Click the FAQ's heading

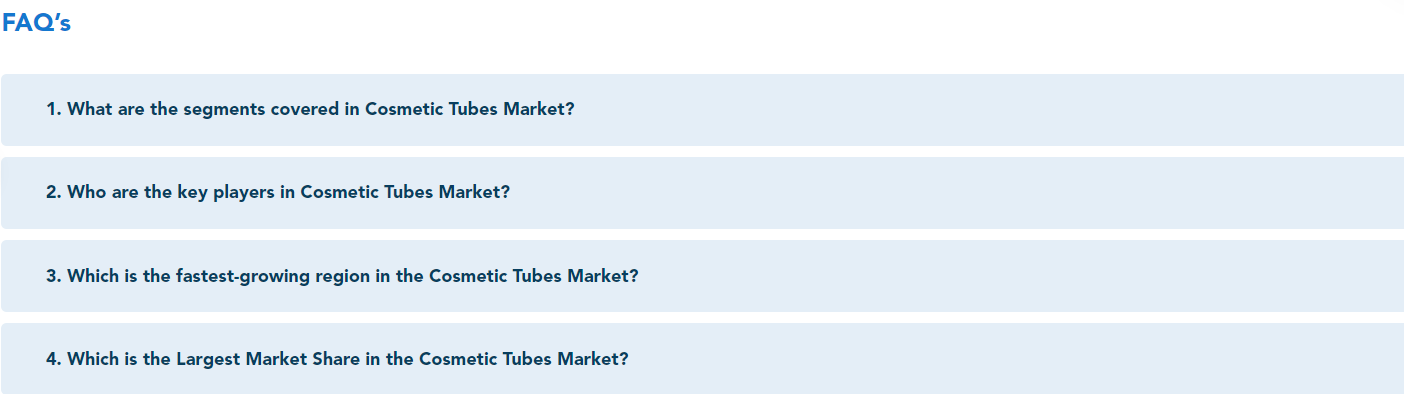(x=36, y=23)
